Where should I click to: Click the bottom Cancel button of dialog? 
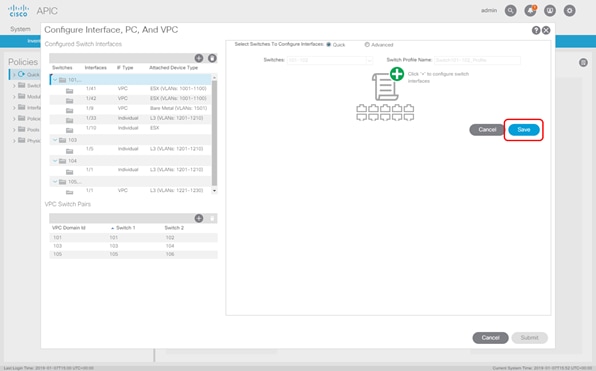[x=490, y=338]
